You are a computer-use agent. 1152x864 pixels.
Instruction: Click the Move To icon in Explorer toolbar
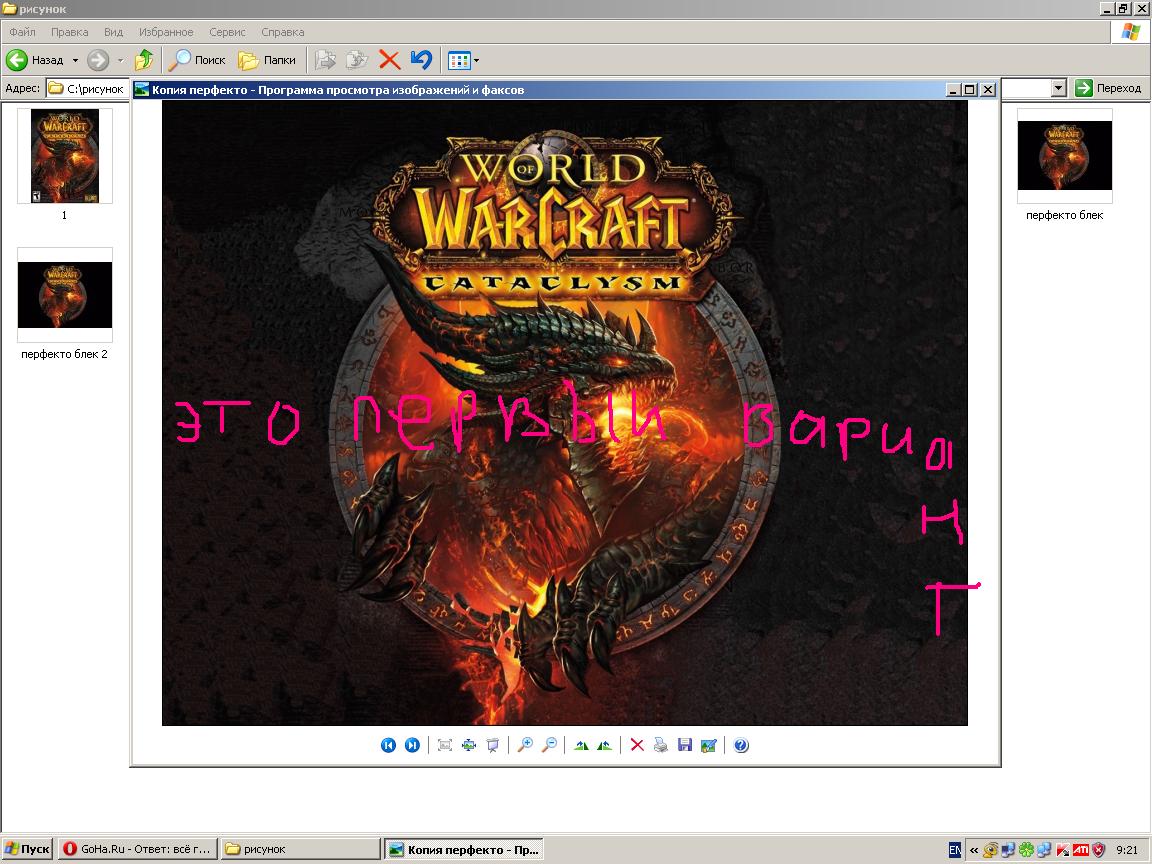(x=325, y=60)
